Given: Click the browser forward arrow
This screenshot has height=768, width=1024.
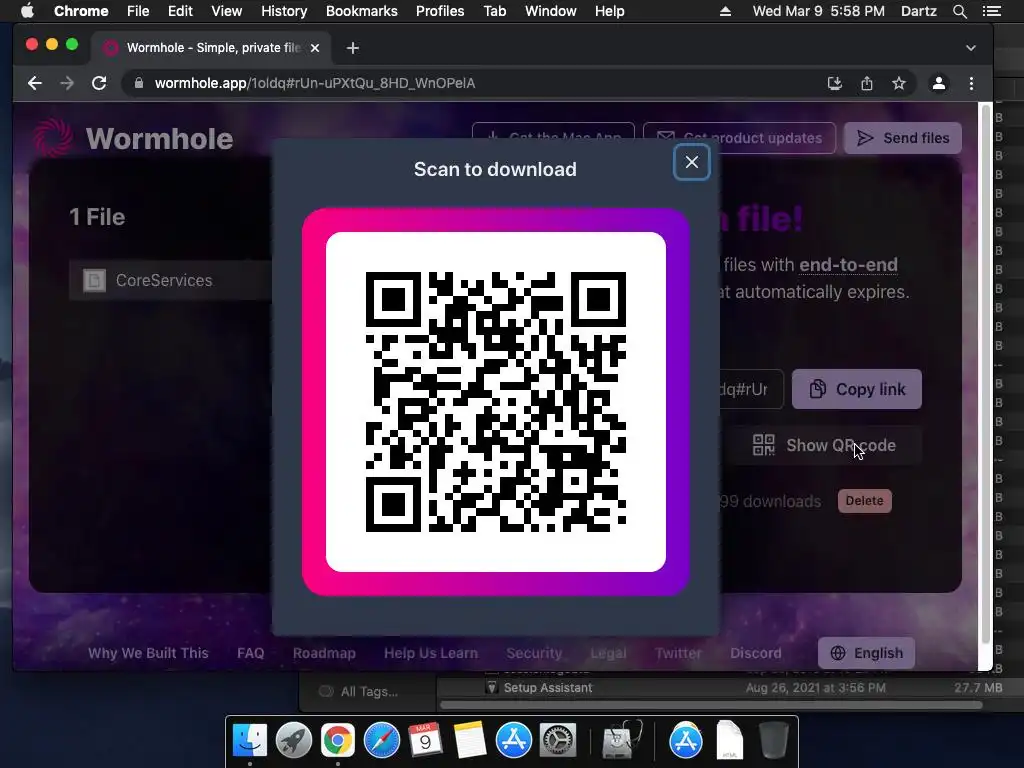Looking at the screenshot, I should click(67, 83).
